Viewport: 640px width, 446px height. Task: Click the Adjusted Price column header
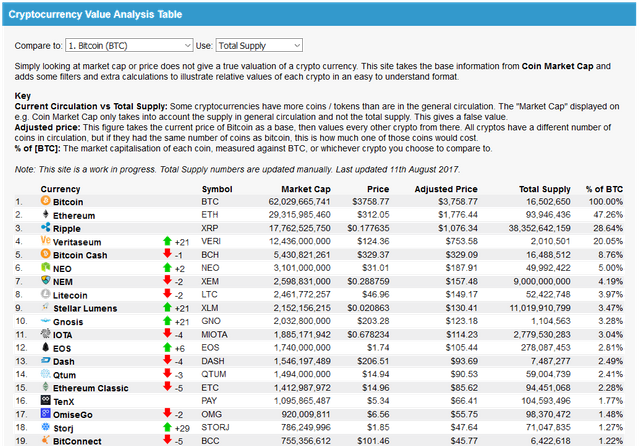pyautogui.click(x=446, y=189)
